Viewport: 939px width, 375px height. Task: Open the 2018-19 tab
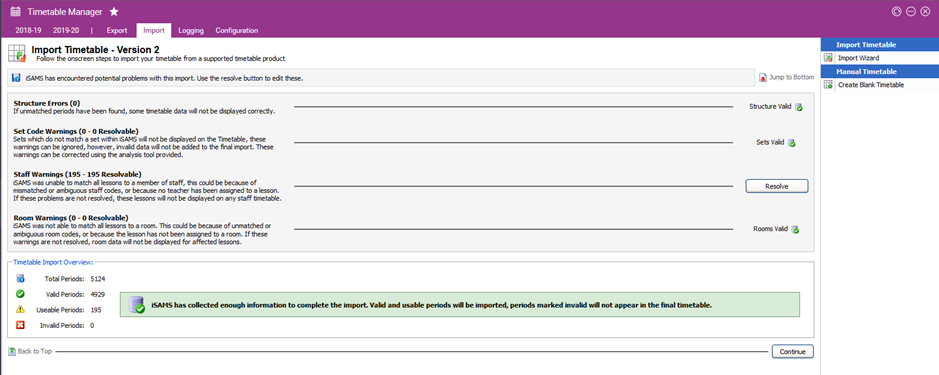coord(29,31)
